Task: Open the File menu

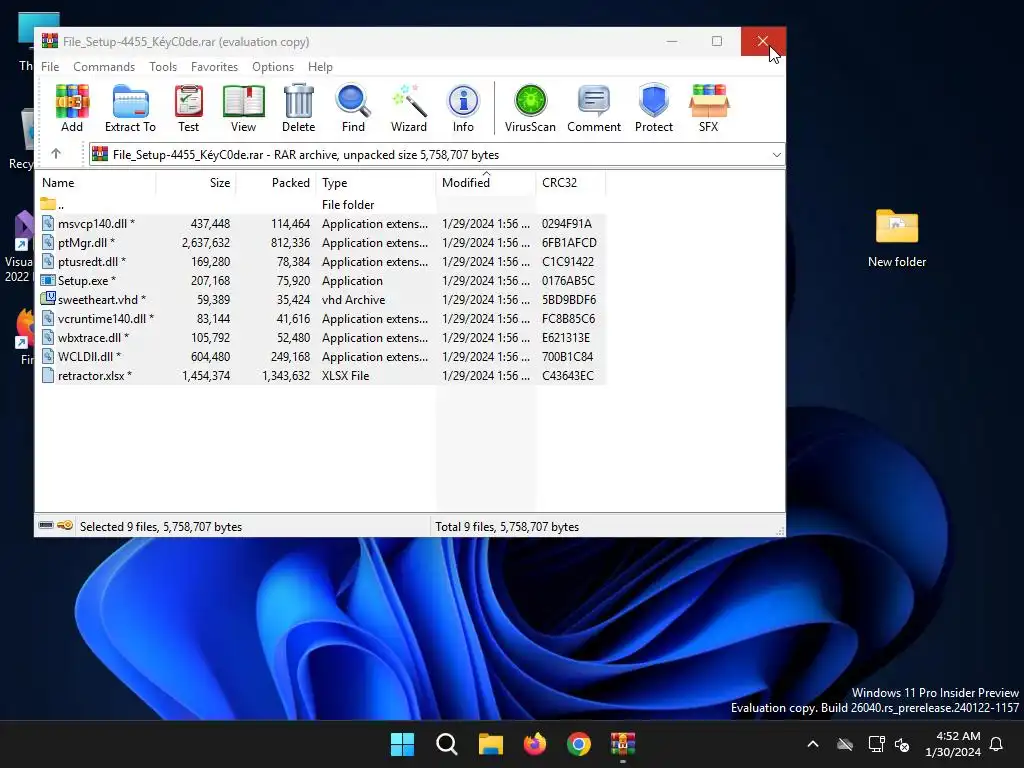Action: point(50,67)
